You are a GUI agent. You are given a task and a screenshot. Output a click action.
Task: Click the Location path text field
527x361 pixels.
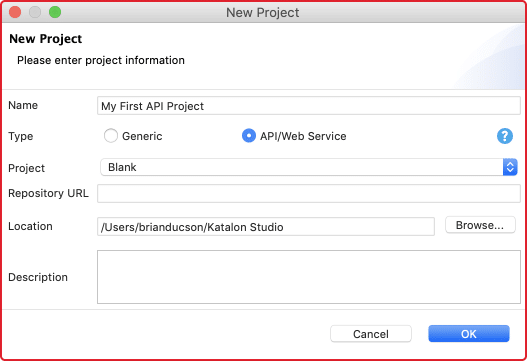266,227
